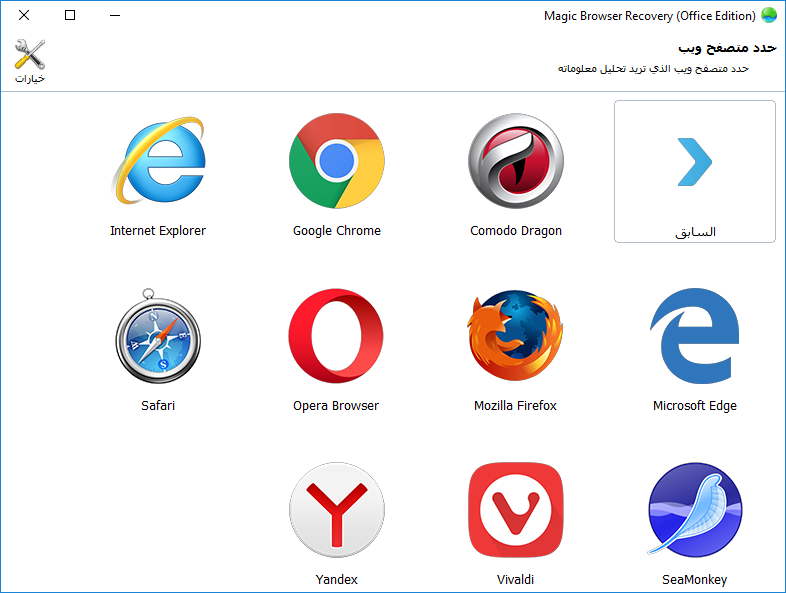Click the Comodo Dragon label text

(516, 231)
